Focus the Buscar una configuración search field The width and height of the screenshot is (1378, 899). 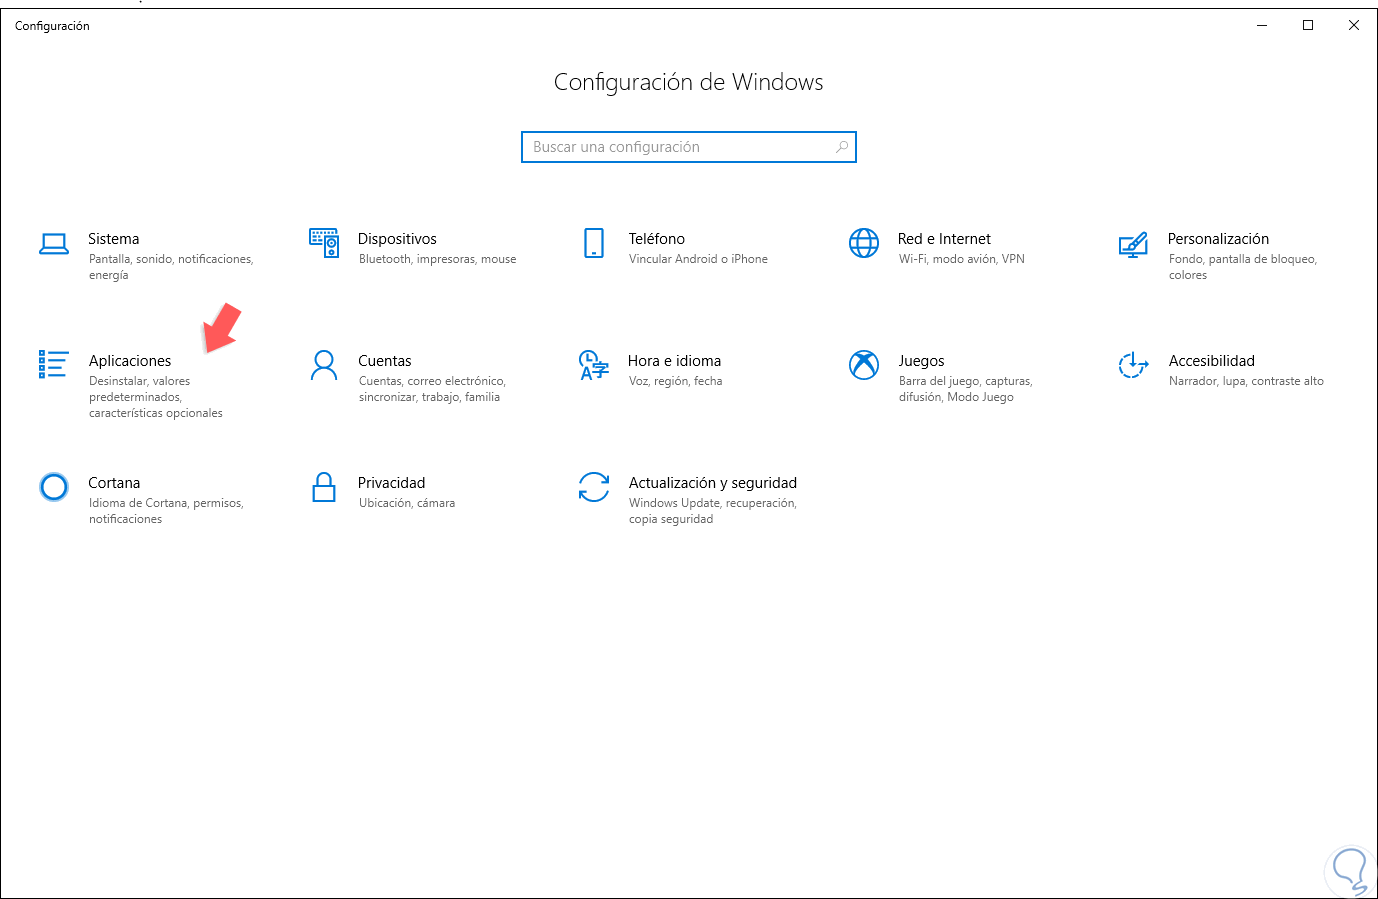680,147
